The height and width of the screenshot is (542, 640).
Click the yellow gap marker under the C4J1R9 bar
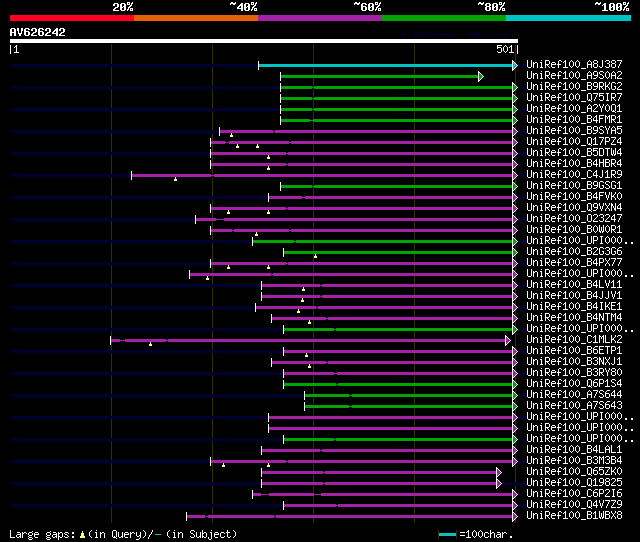click(176, 179)
